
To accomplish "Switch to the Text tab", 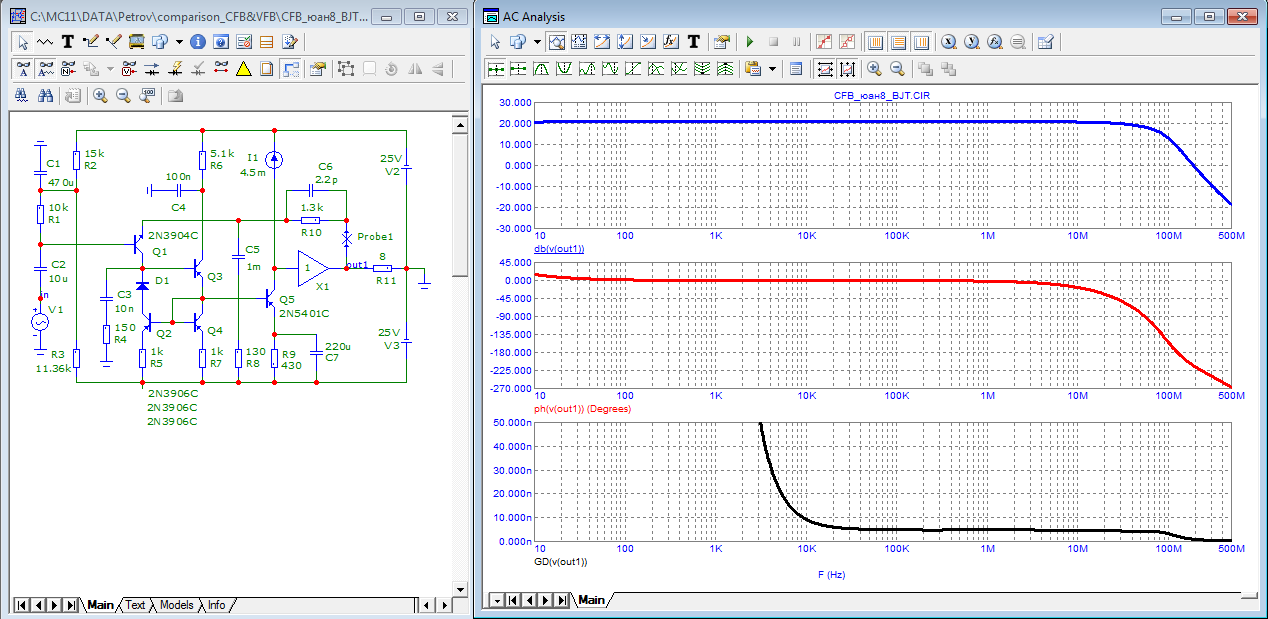I will (x=135, y=605).
